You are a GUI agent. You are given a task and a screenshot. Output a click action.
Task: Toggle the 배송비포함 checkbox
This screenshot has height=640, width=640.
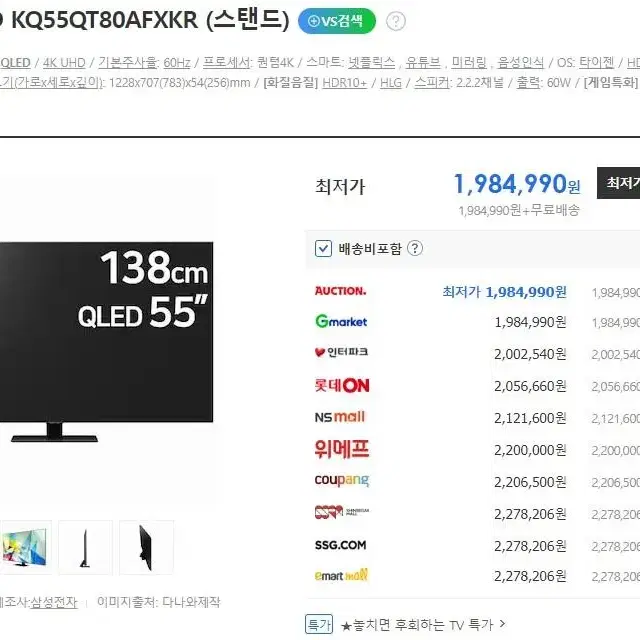(323, 248)
